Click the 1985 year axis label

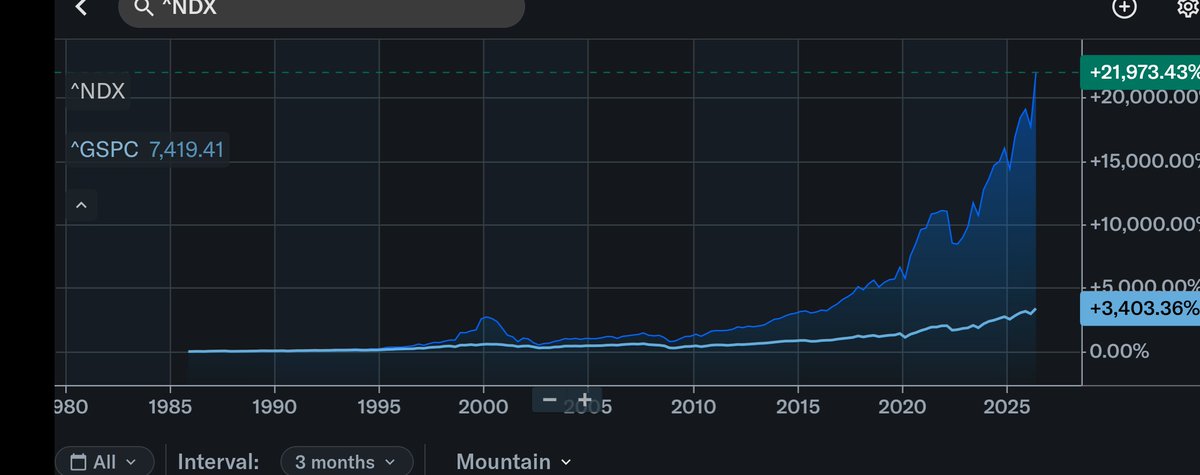[170, 406]
